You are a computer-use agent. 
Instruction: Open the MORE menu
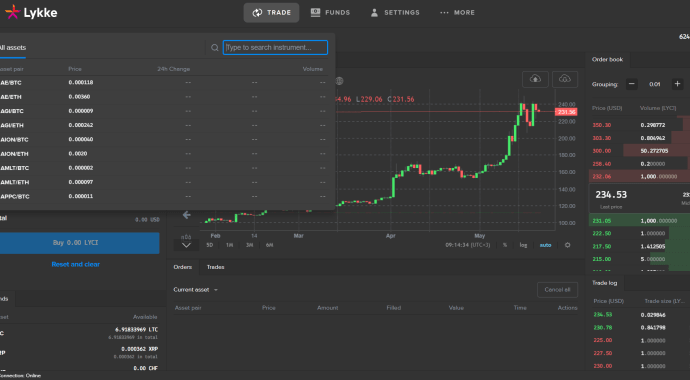pos(457,13)
